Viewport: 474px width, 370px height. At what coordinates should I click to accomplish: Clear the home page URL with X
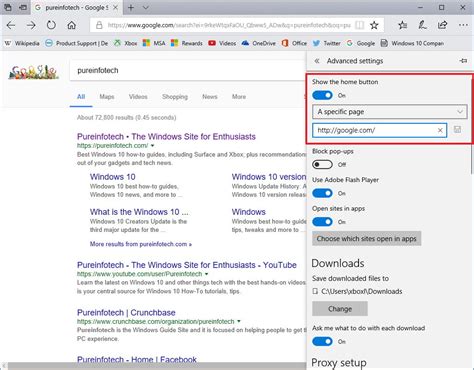440,130
